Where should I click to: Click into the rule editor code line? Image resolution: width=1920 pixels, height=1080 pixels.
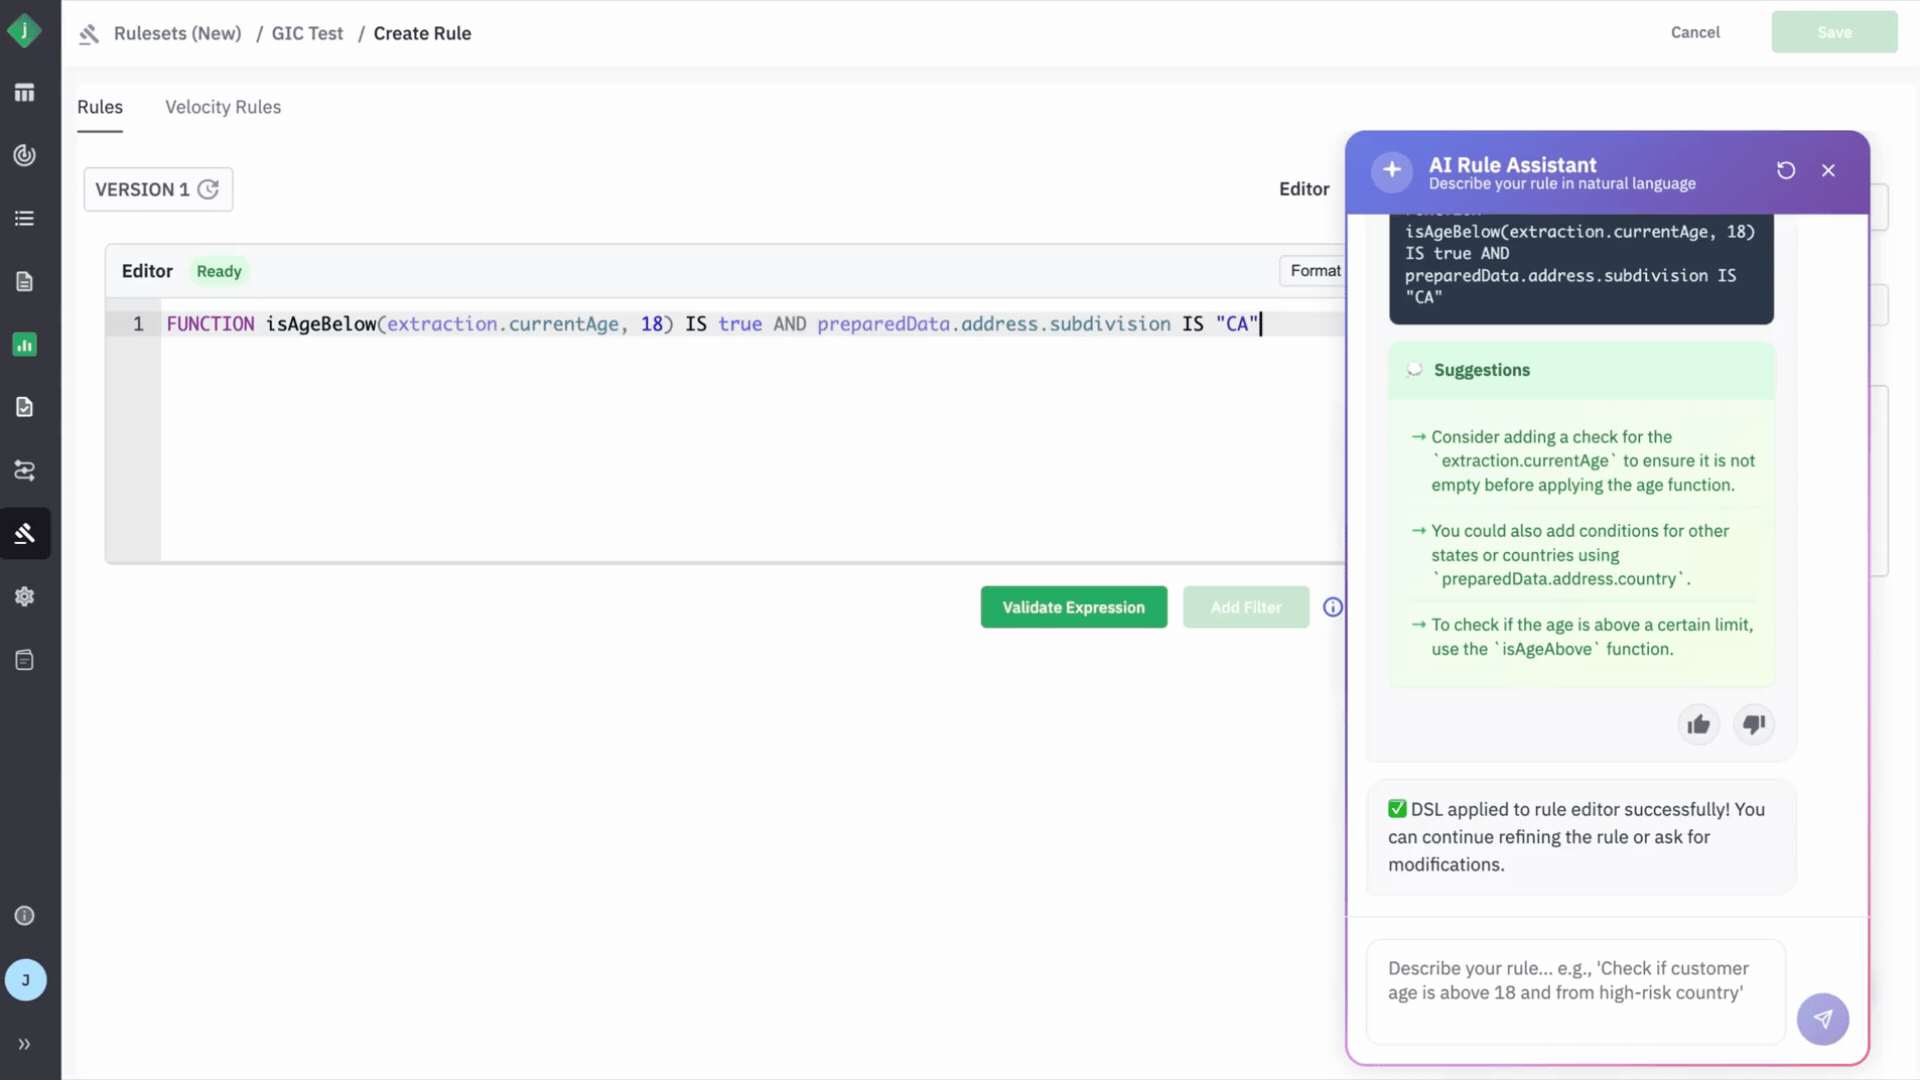(712, 324)
